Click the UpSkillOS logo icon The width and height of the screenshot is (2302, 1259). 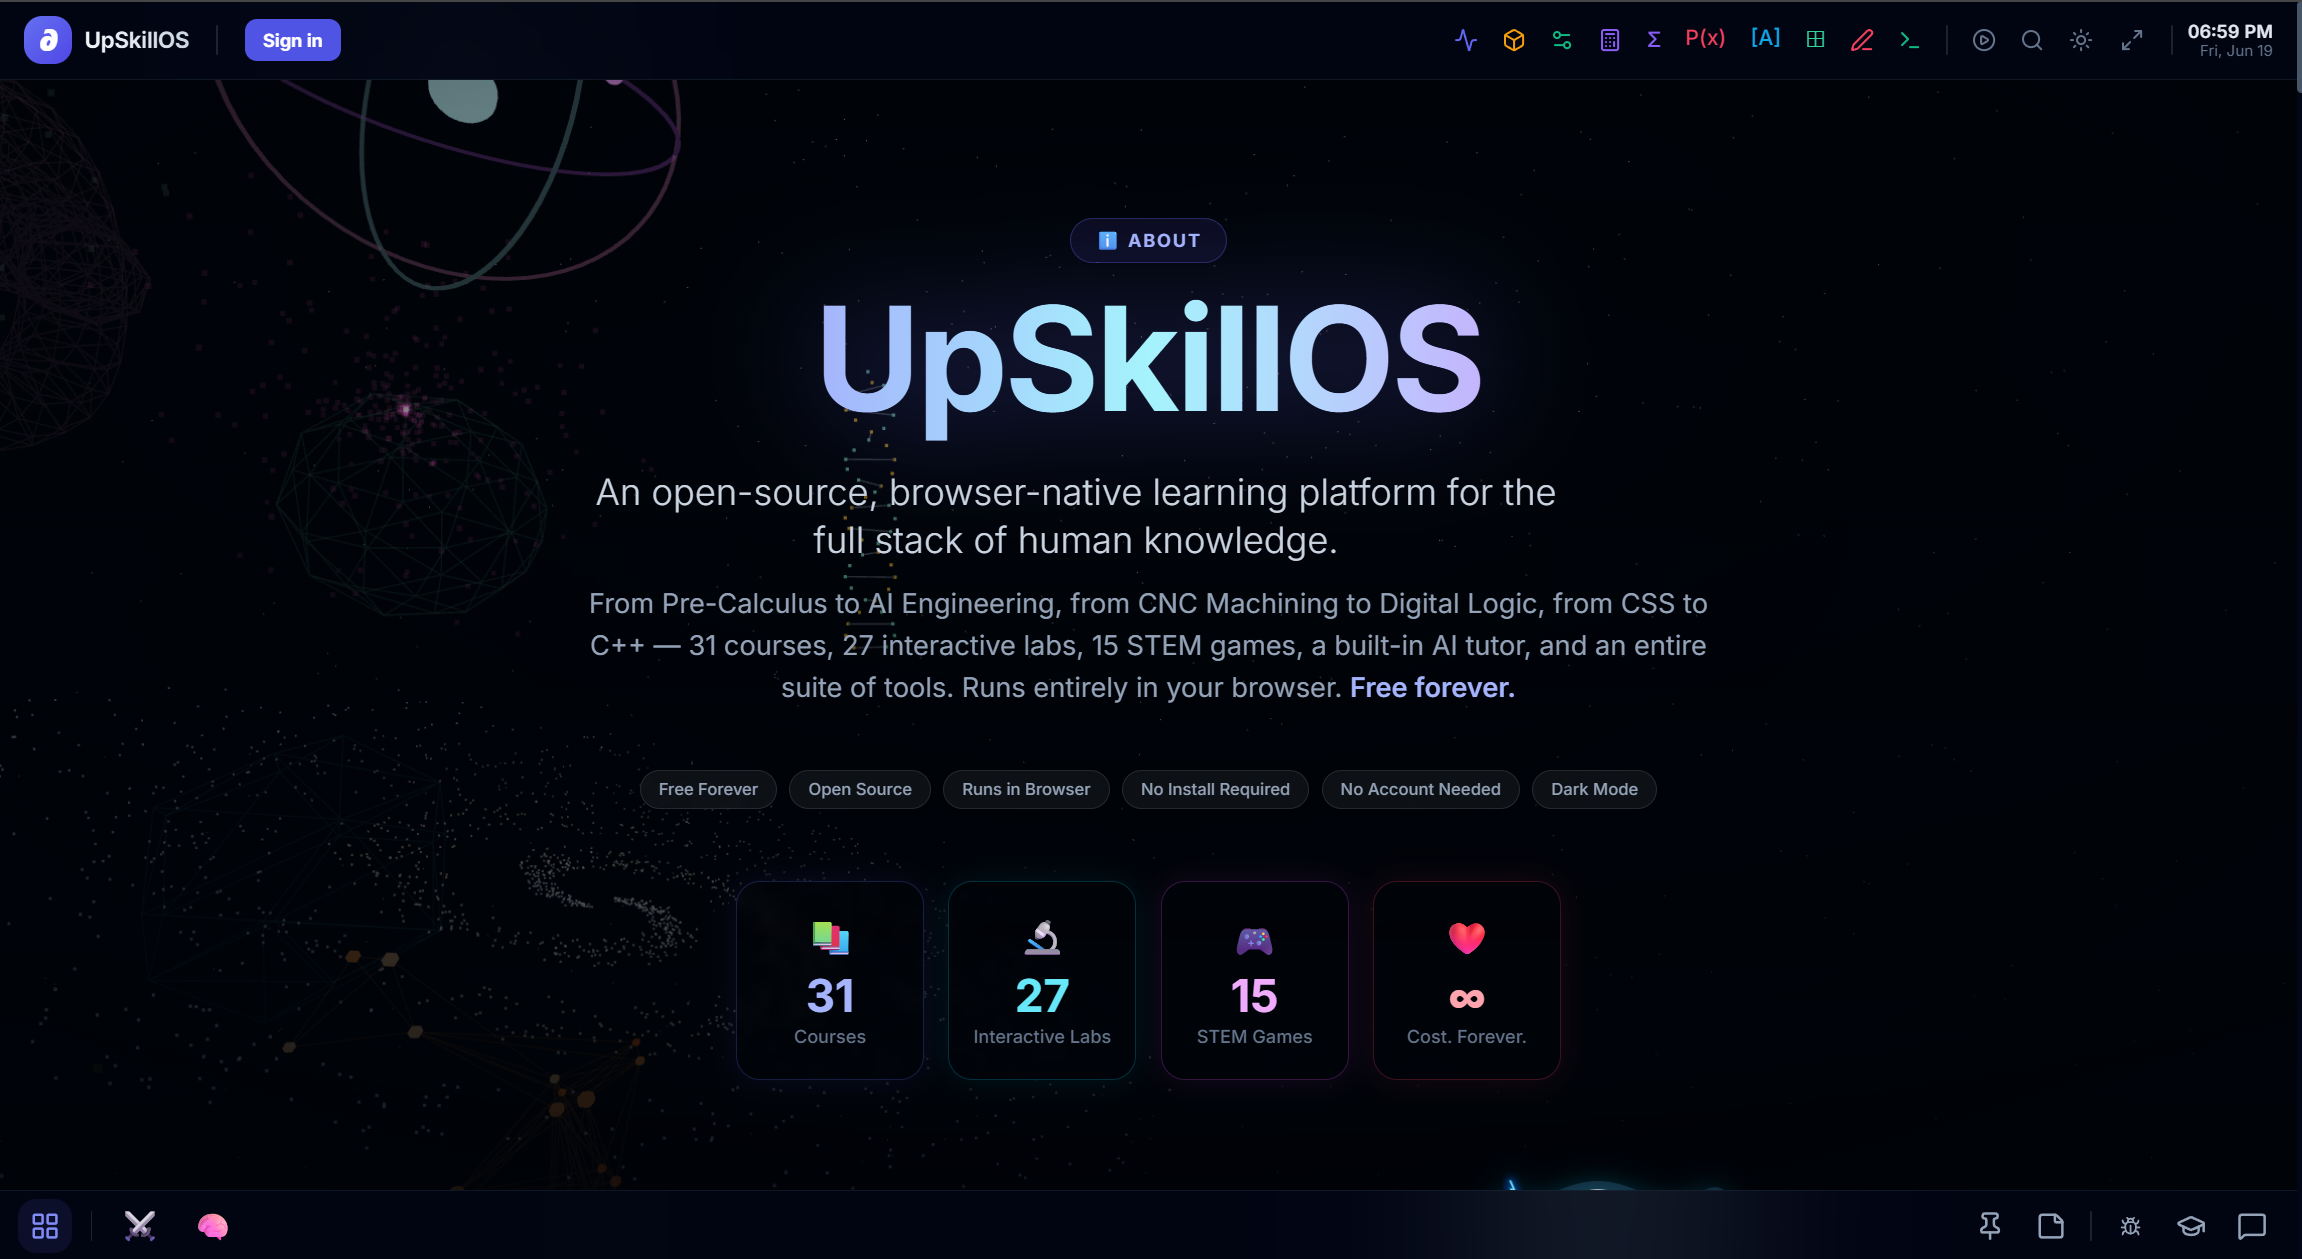pos(48,40)
